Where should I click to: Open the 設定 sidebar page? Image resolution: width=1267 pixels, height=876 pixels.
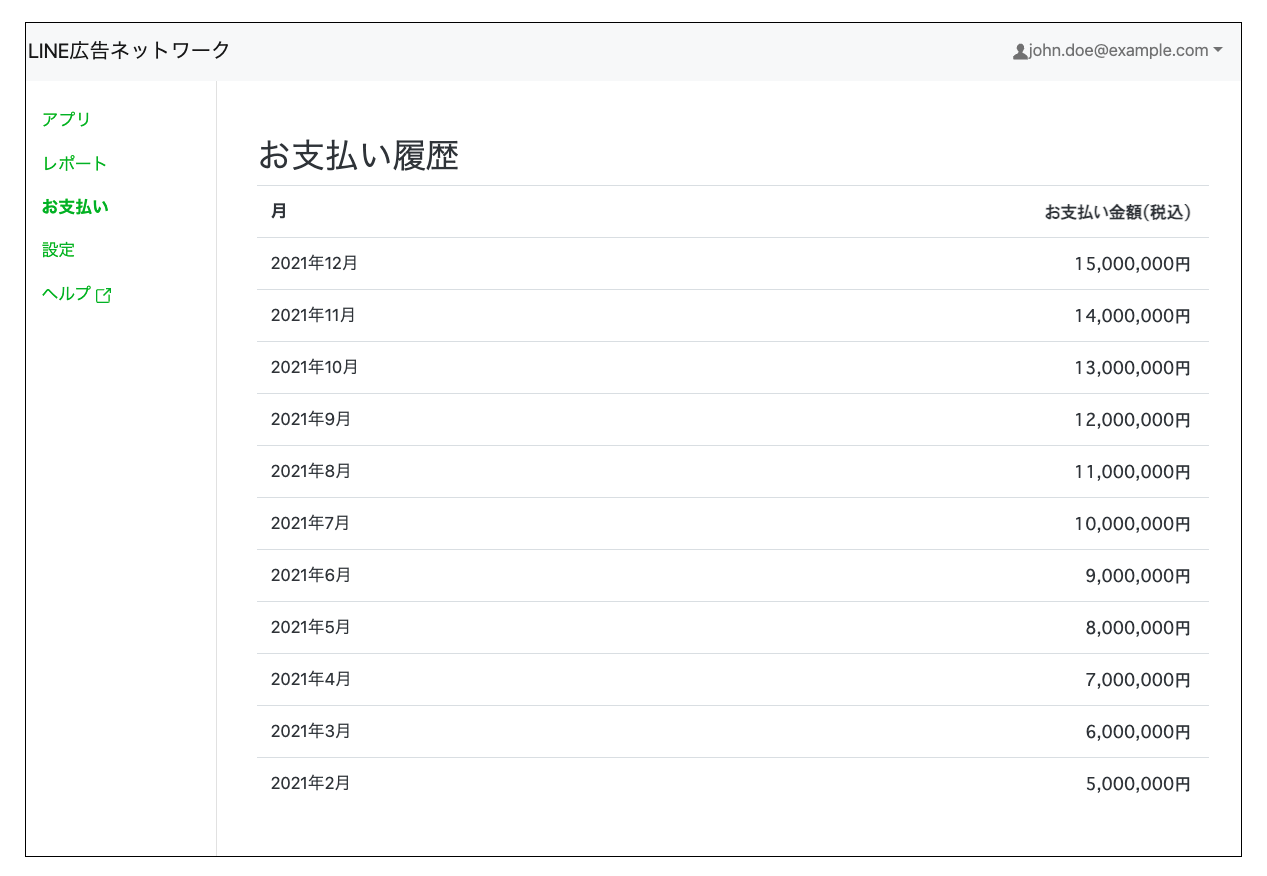pos(58,250)
